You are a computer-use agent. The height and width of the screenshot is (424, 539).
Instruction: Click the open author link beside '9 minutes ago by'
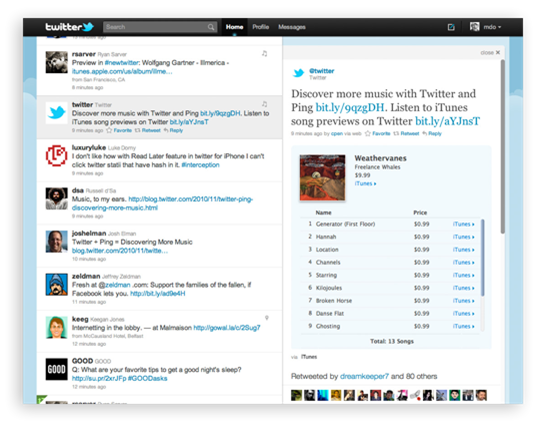(337, 133)
